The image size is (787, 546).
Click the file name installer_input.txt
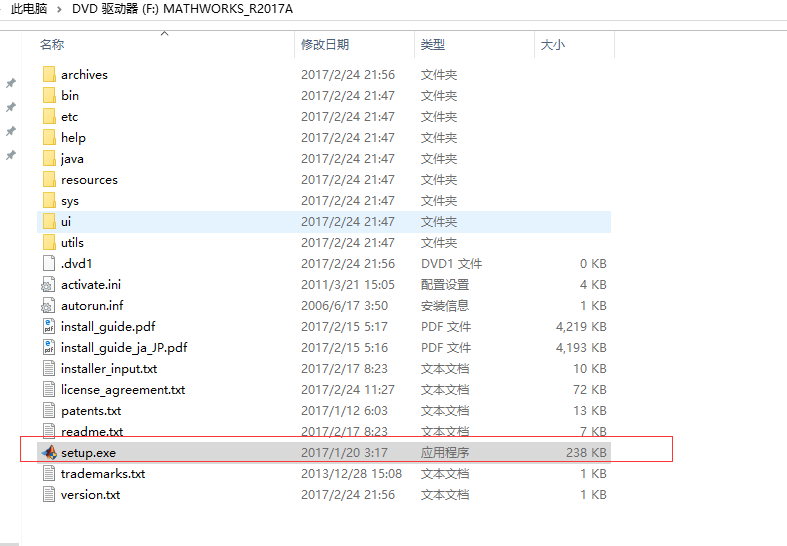[109, 369]
